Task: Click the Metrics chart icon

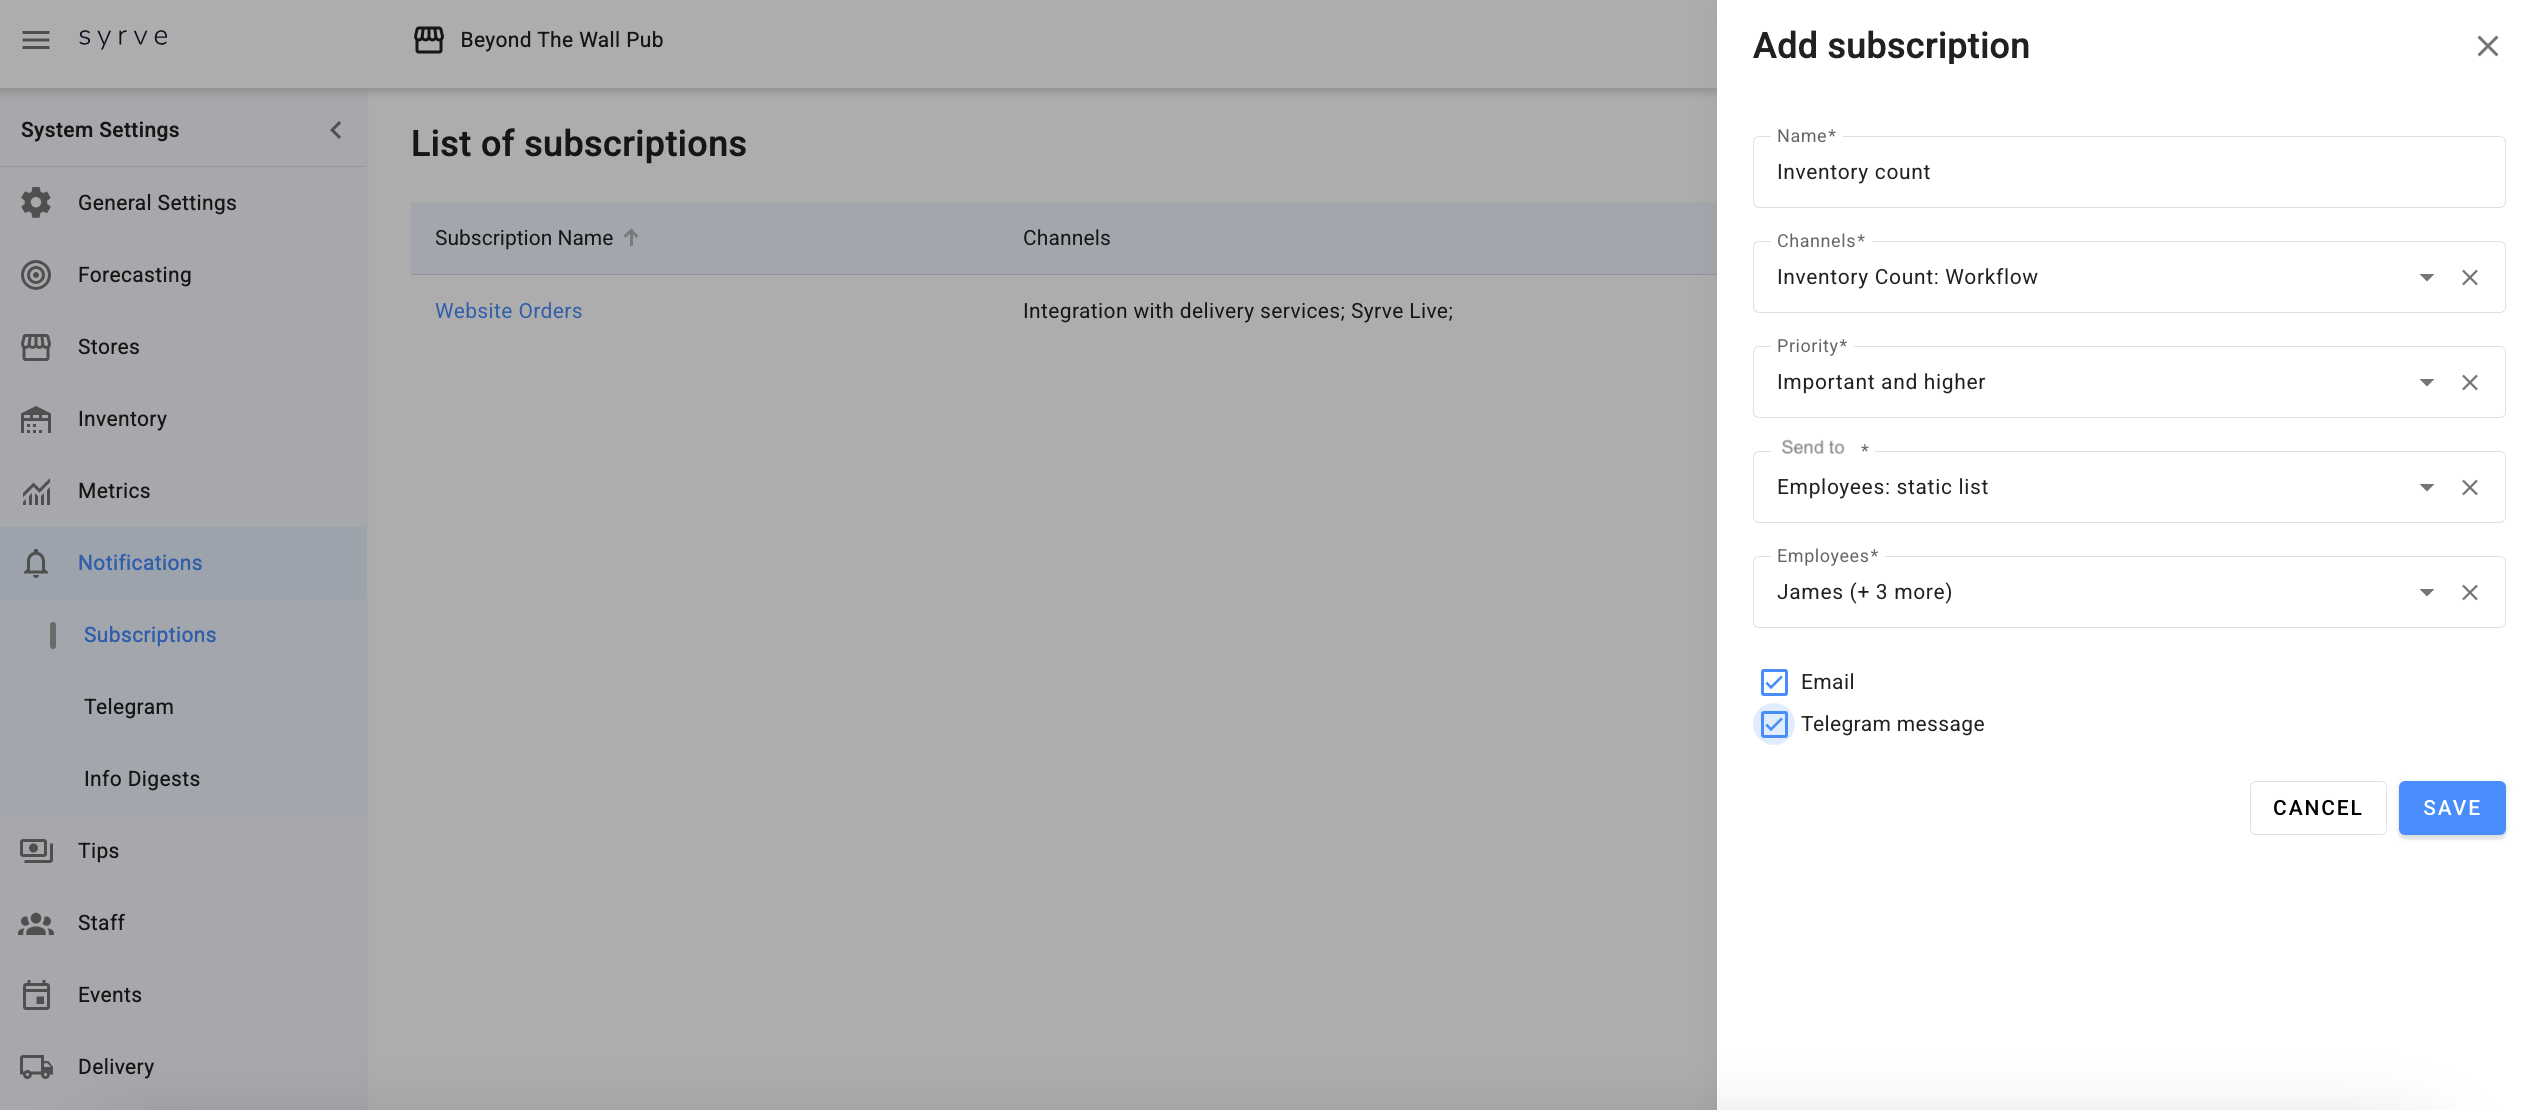Action: click(x=36, y=491)
